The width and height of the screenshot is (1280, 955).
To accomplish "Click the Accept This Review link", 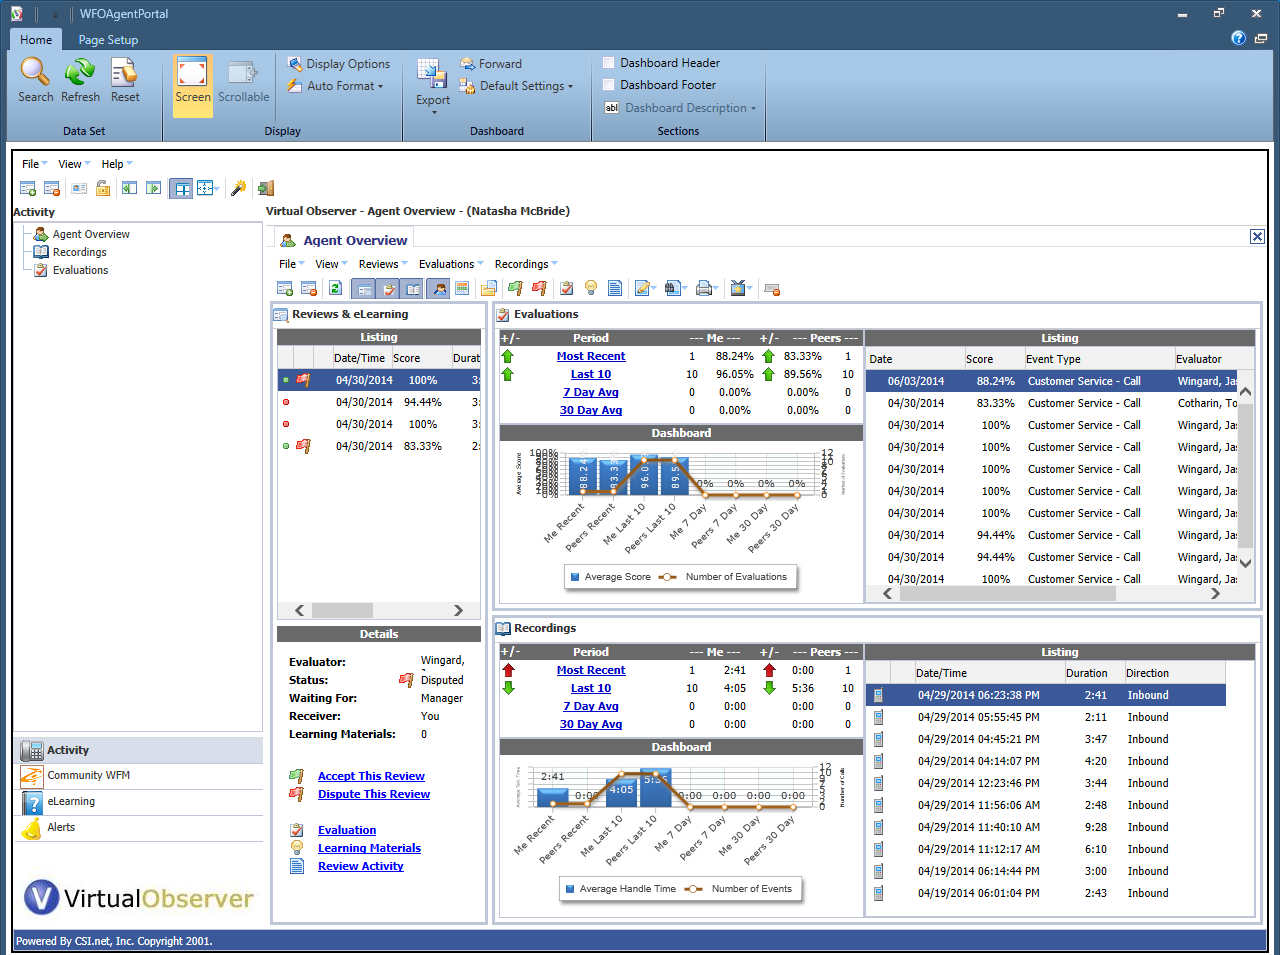I will click(x=371, y=776).
